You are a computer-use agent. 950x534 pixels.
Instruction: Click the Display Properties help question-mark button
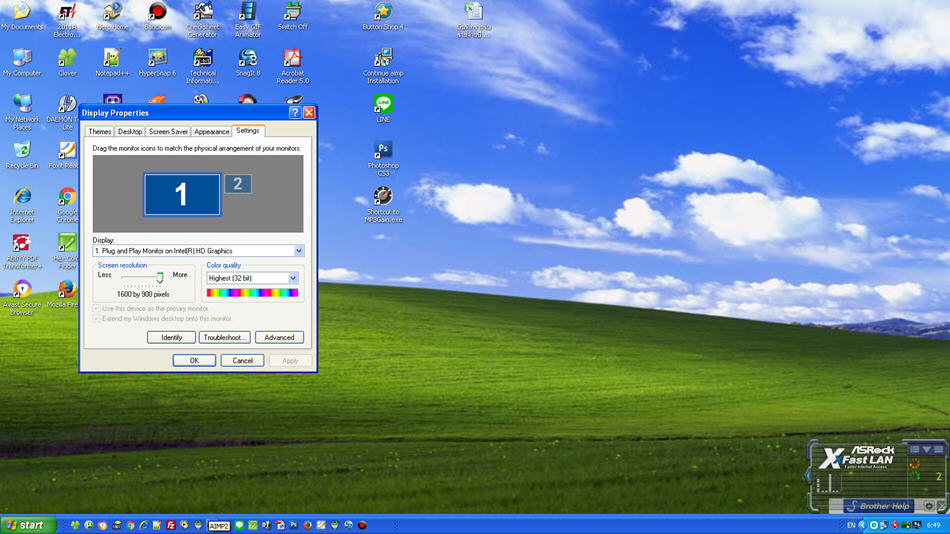(295, 113)
